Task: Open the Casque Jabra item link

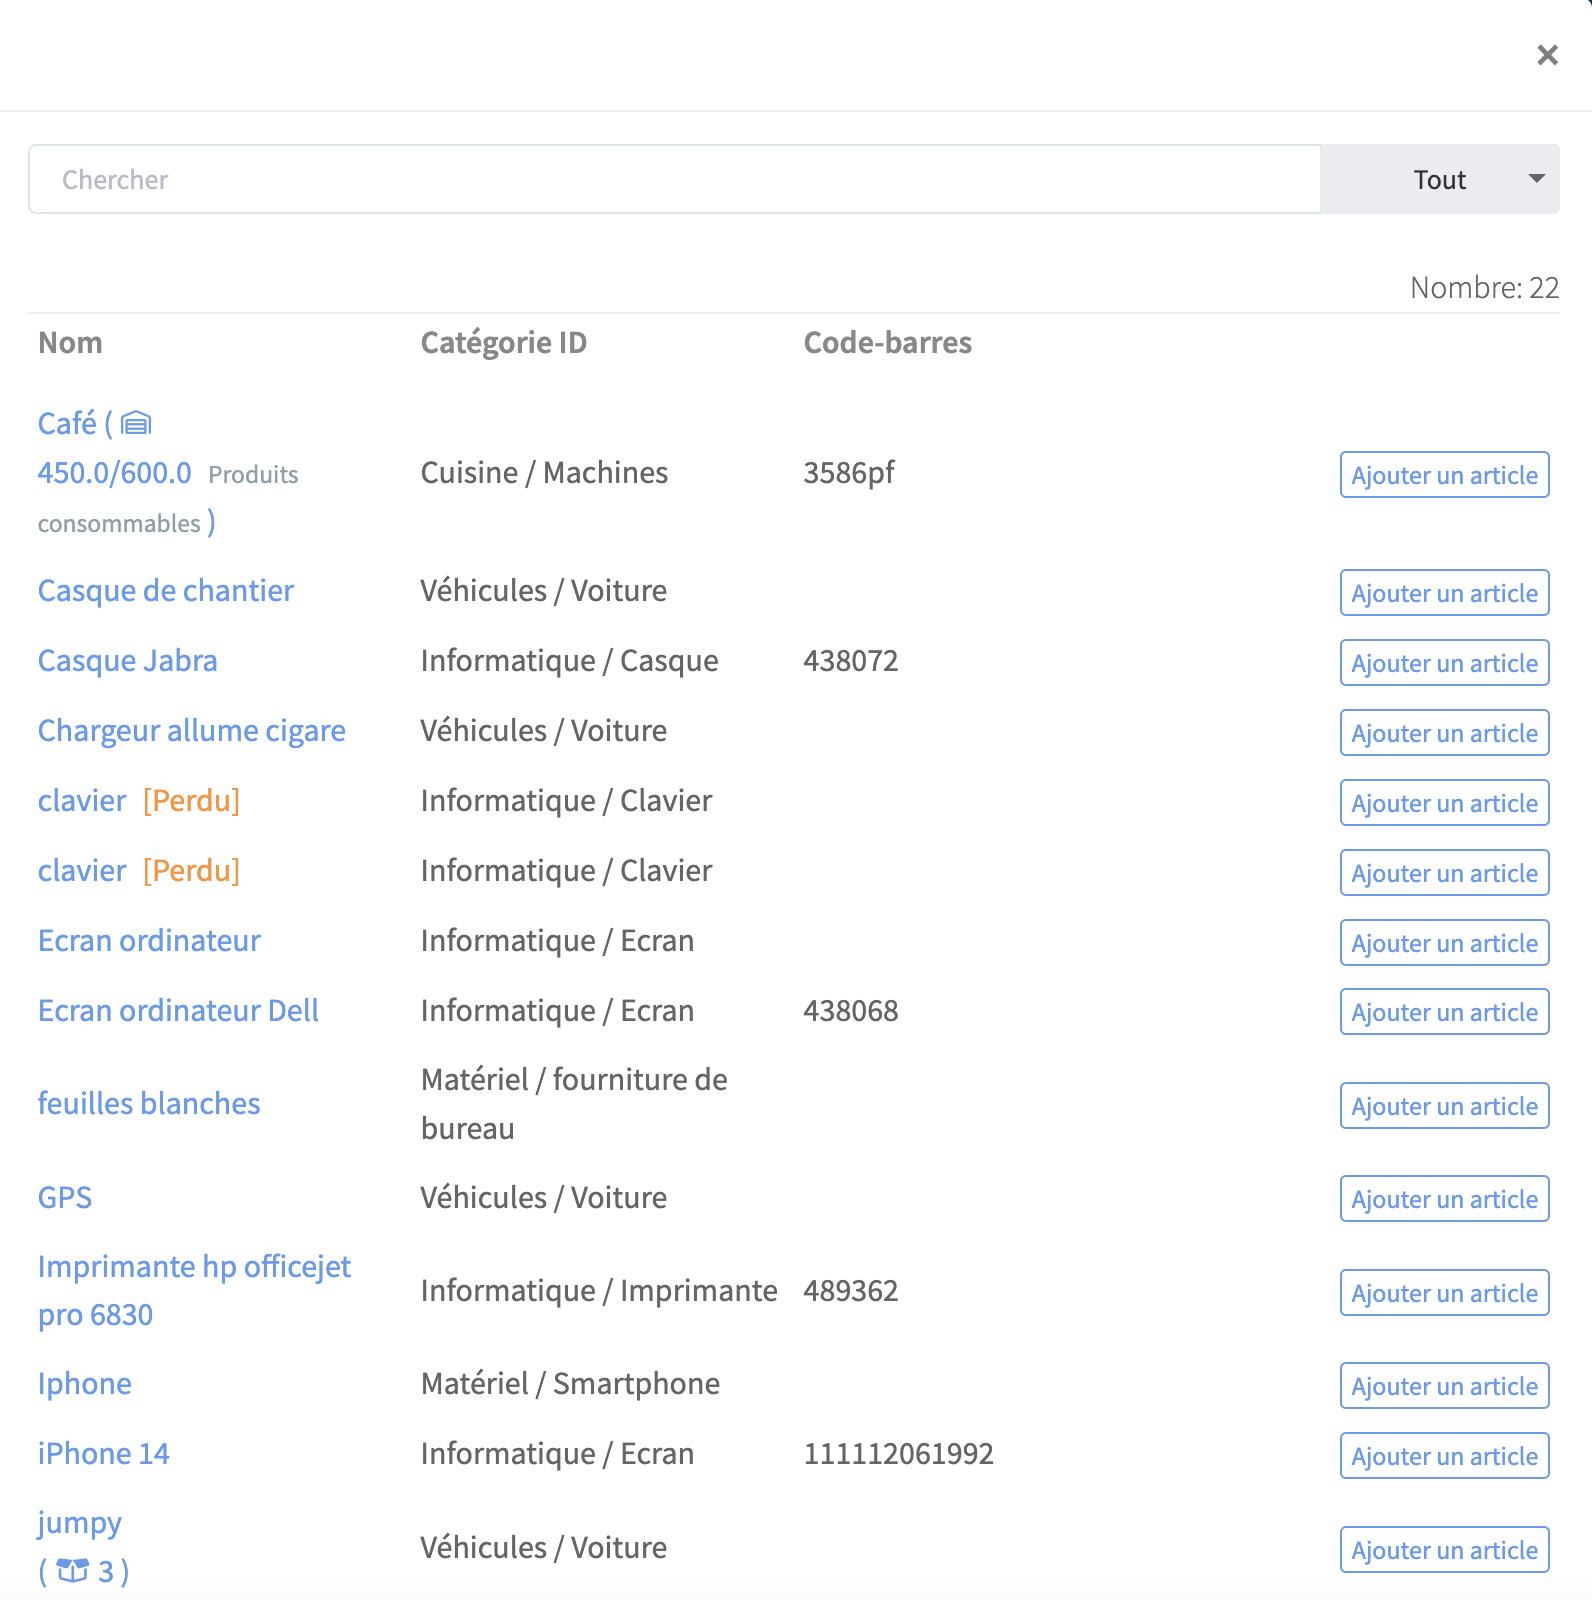Action: (x=128, y=661)
